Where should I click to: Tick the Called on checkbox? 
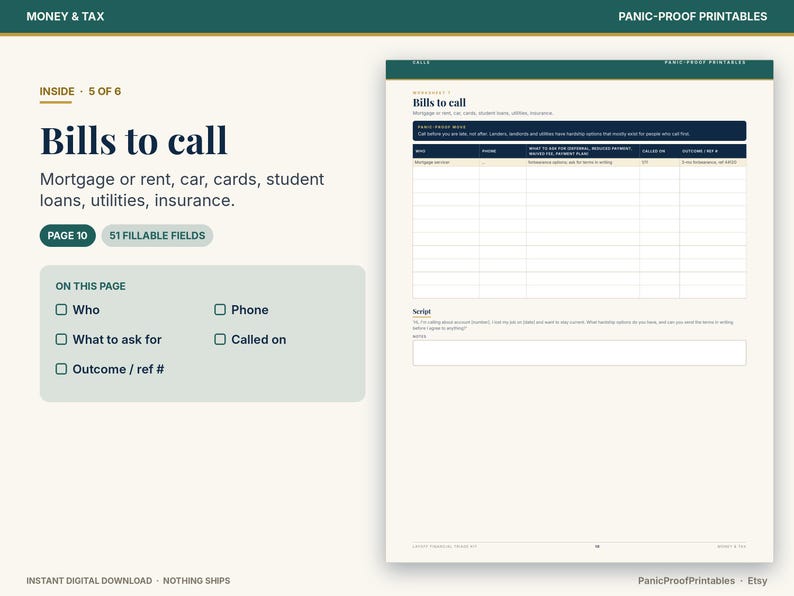coord(220,339)
